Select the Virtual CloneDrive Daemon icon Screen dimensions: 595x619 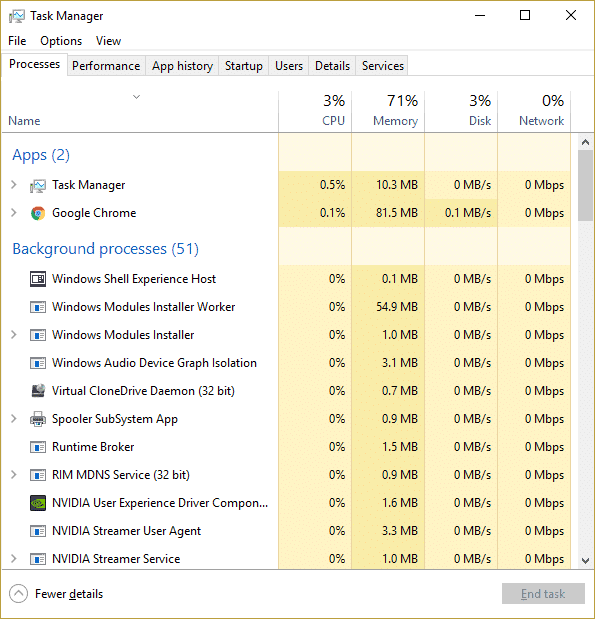coord(38,391)
